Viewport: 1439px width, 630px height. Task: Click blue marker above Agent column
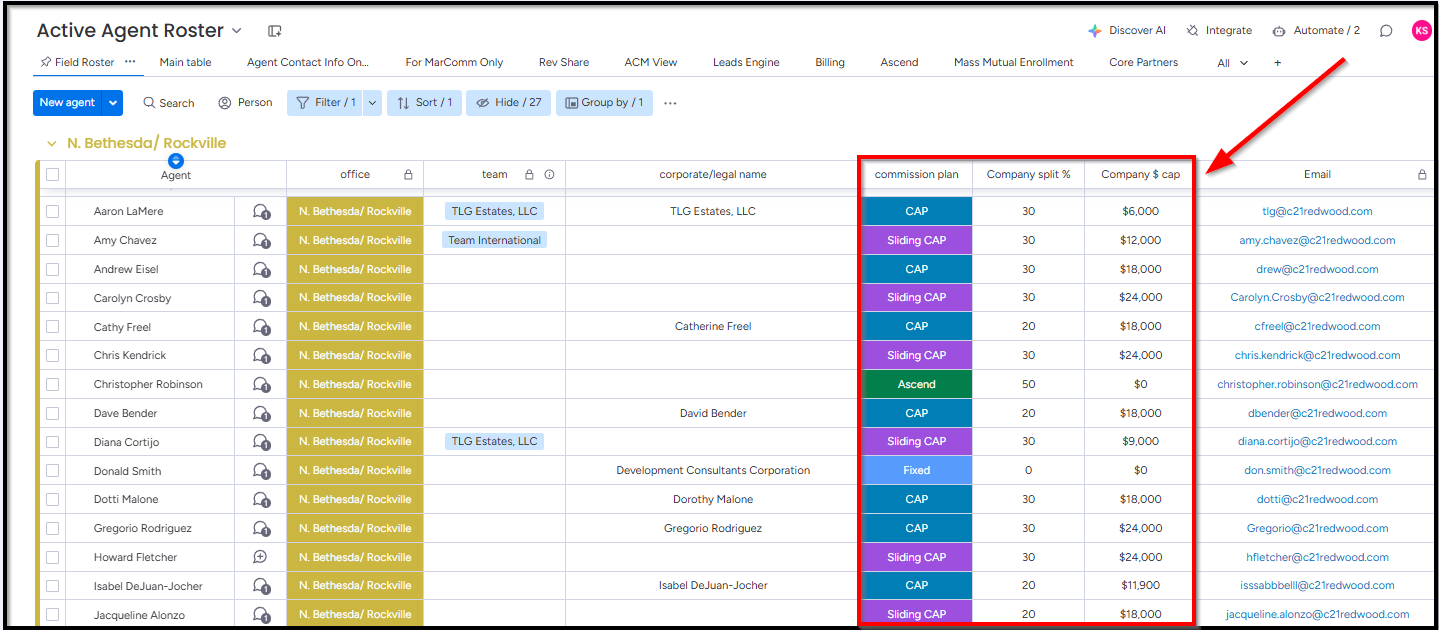coord(176,160)
